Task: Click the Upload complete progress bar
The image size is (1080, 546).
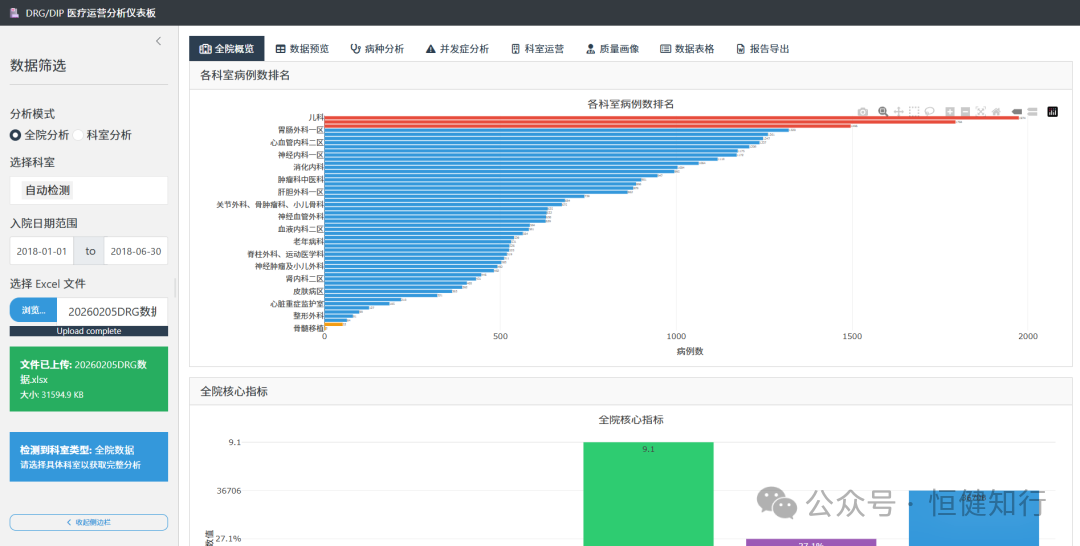Action: coord(89,331)
